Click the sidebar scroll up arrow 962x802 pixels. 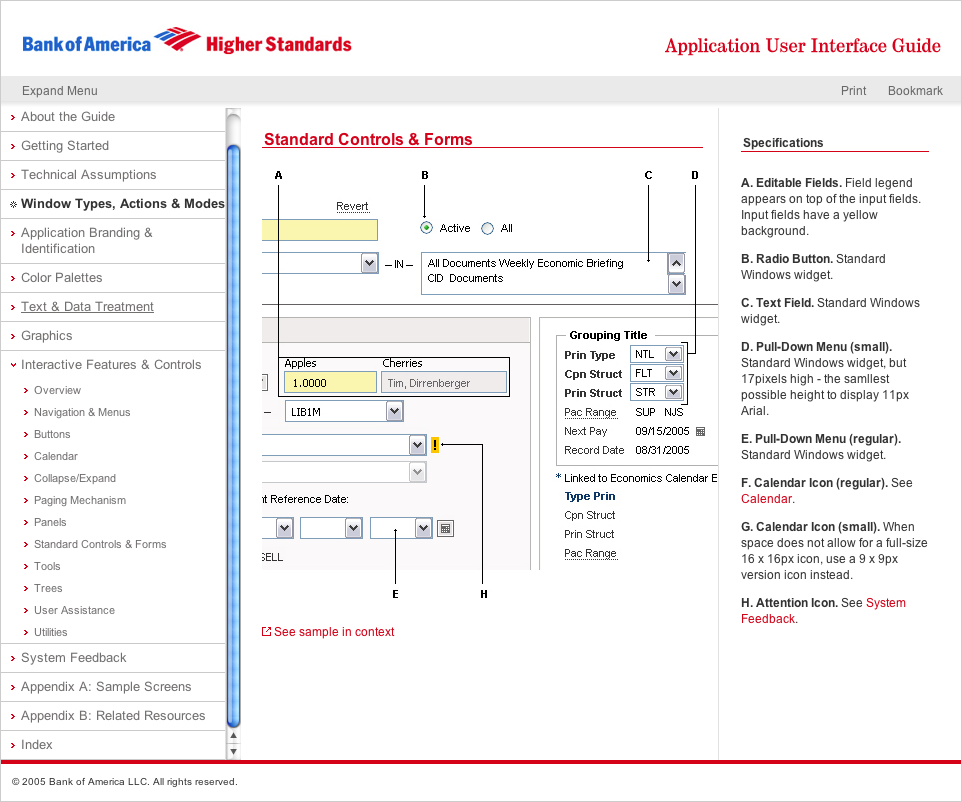tap(233, 735)
